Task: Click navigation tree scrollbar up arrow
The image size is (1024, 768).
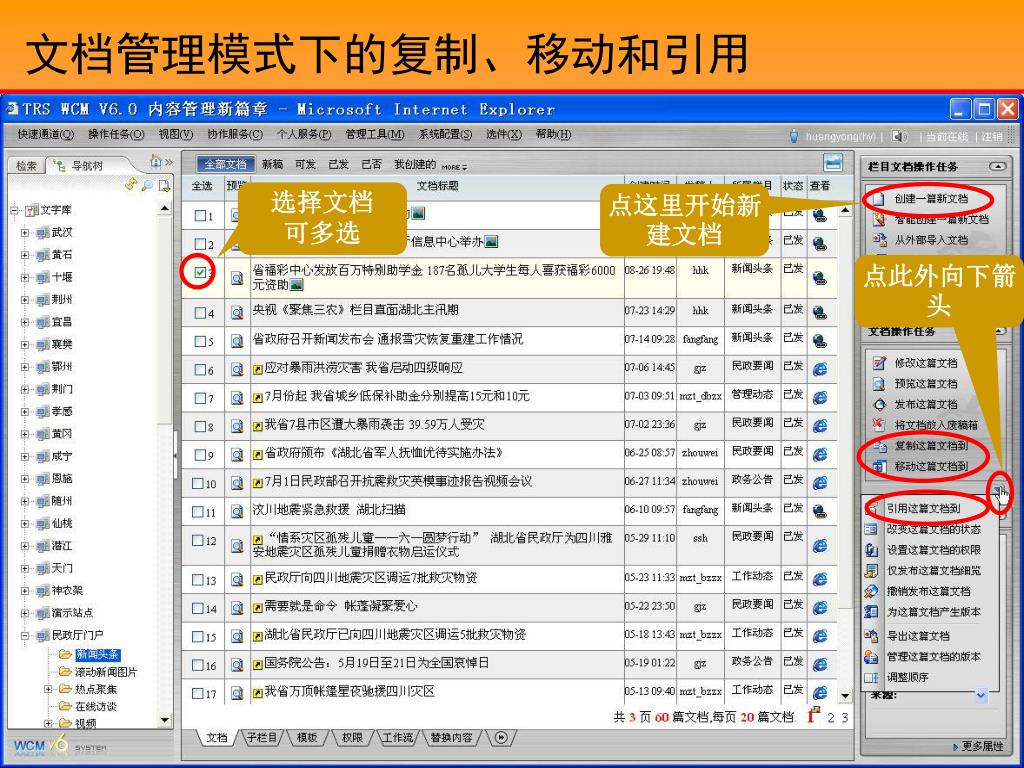Action: coord(165,208)
